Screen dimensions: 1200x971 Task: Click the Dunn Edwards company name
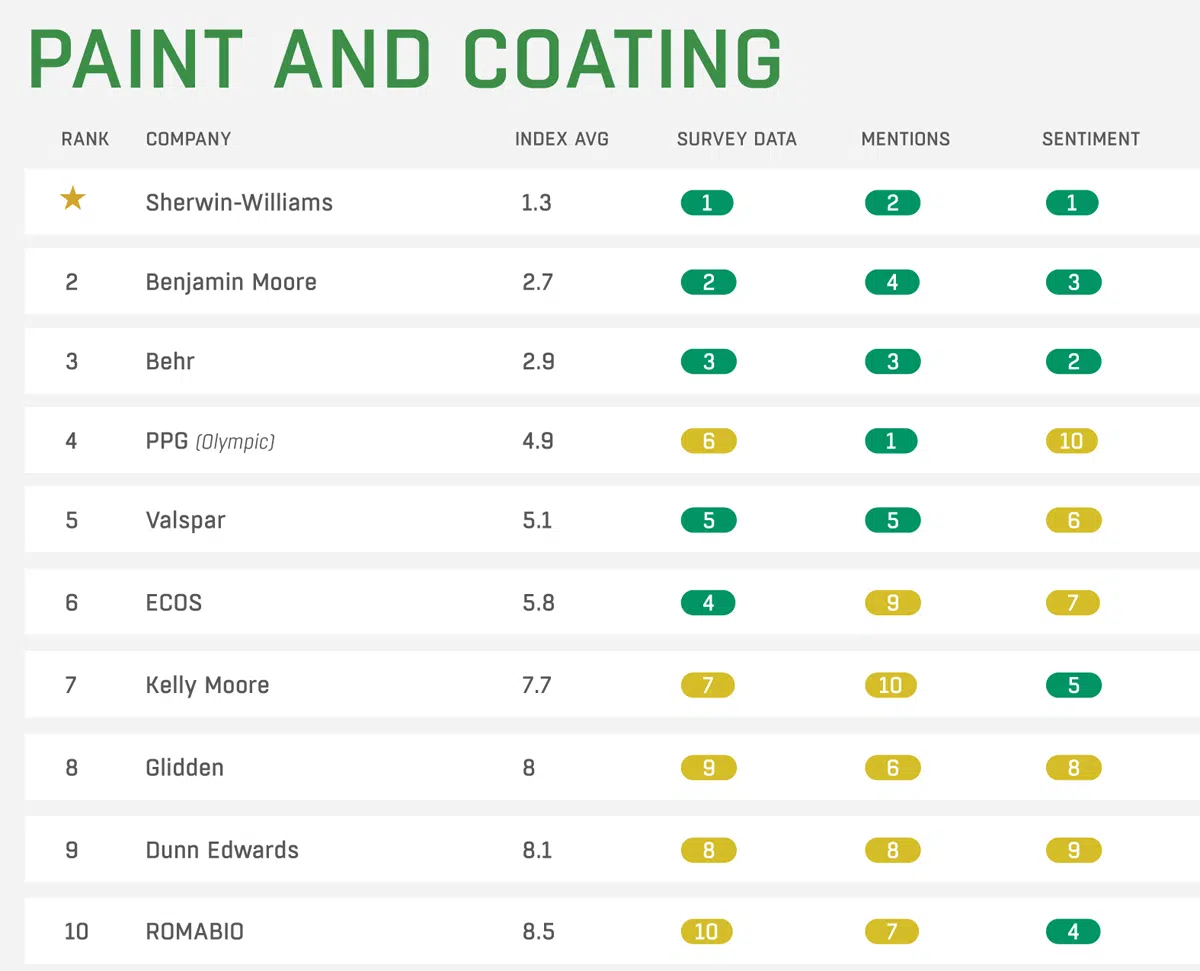tap(222, 850)
